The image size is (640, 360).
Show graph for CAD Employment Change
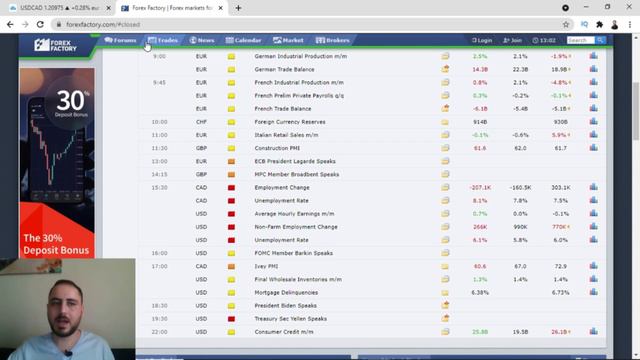tap(593, 187)
